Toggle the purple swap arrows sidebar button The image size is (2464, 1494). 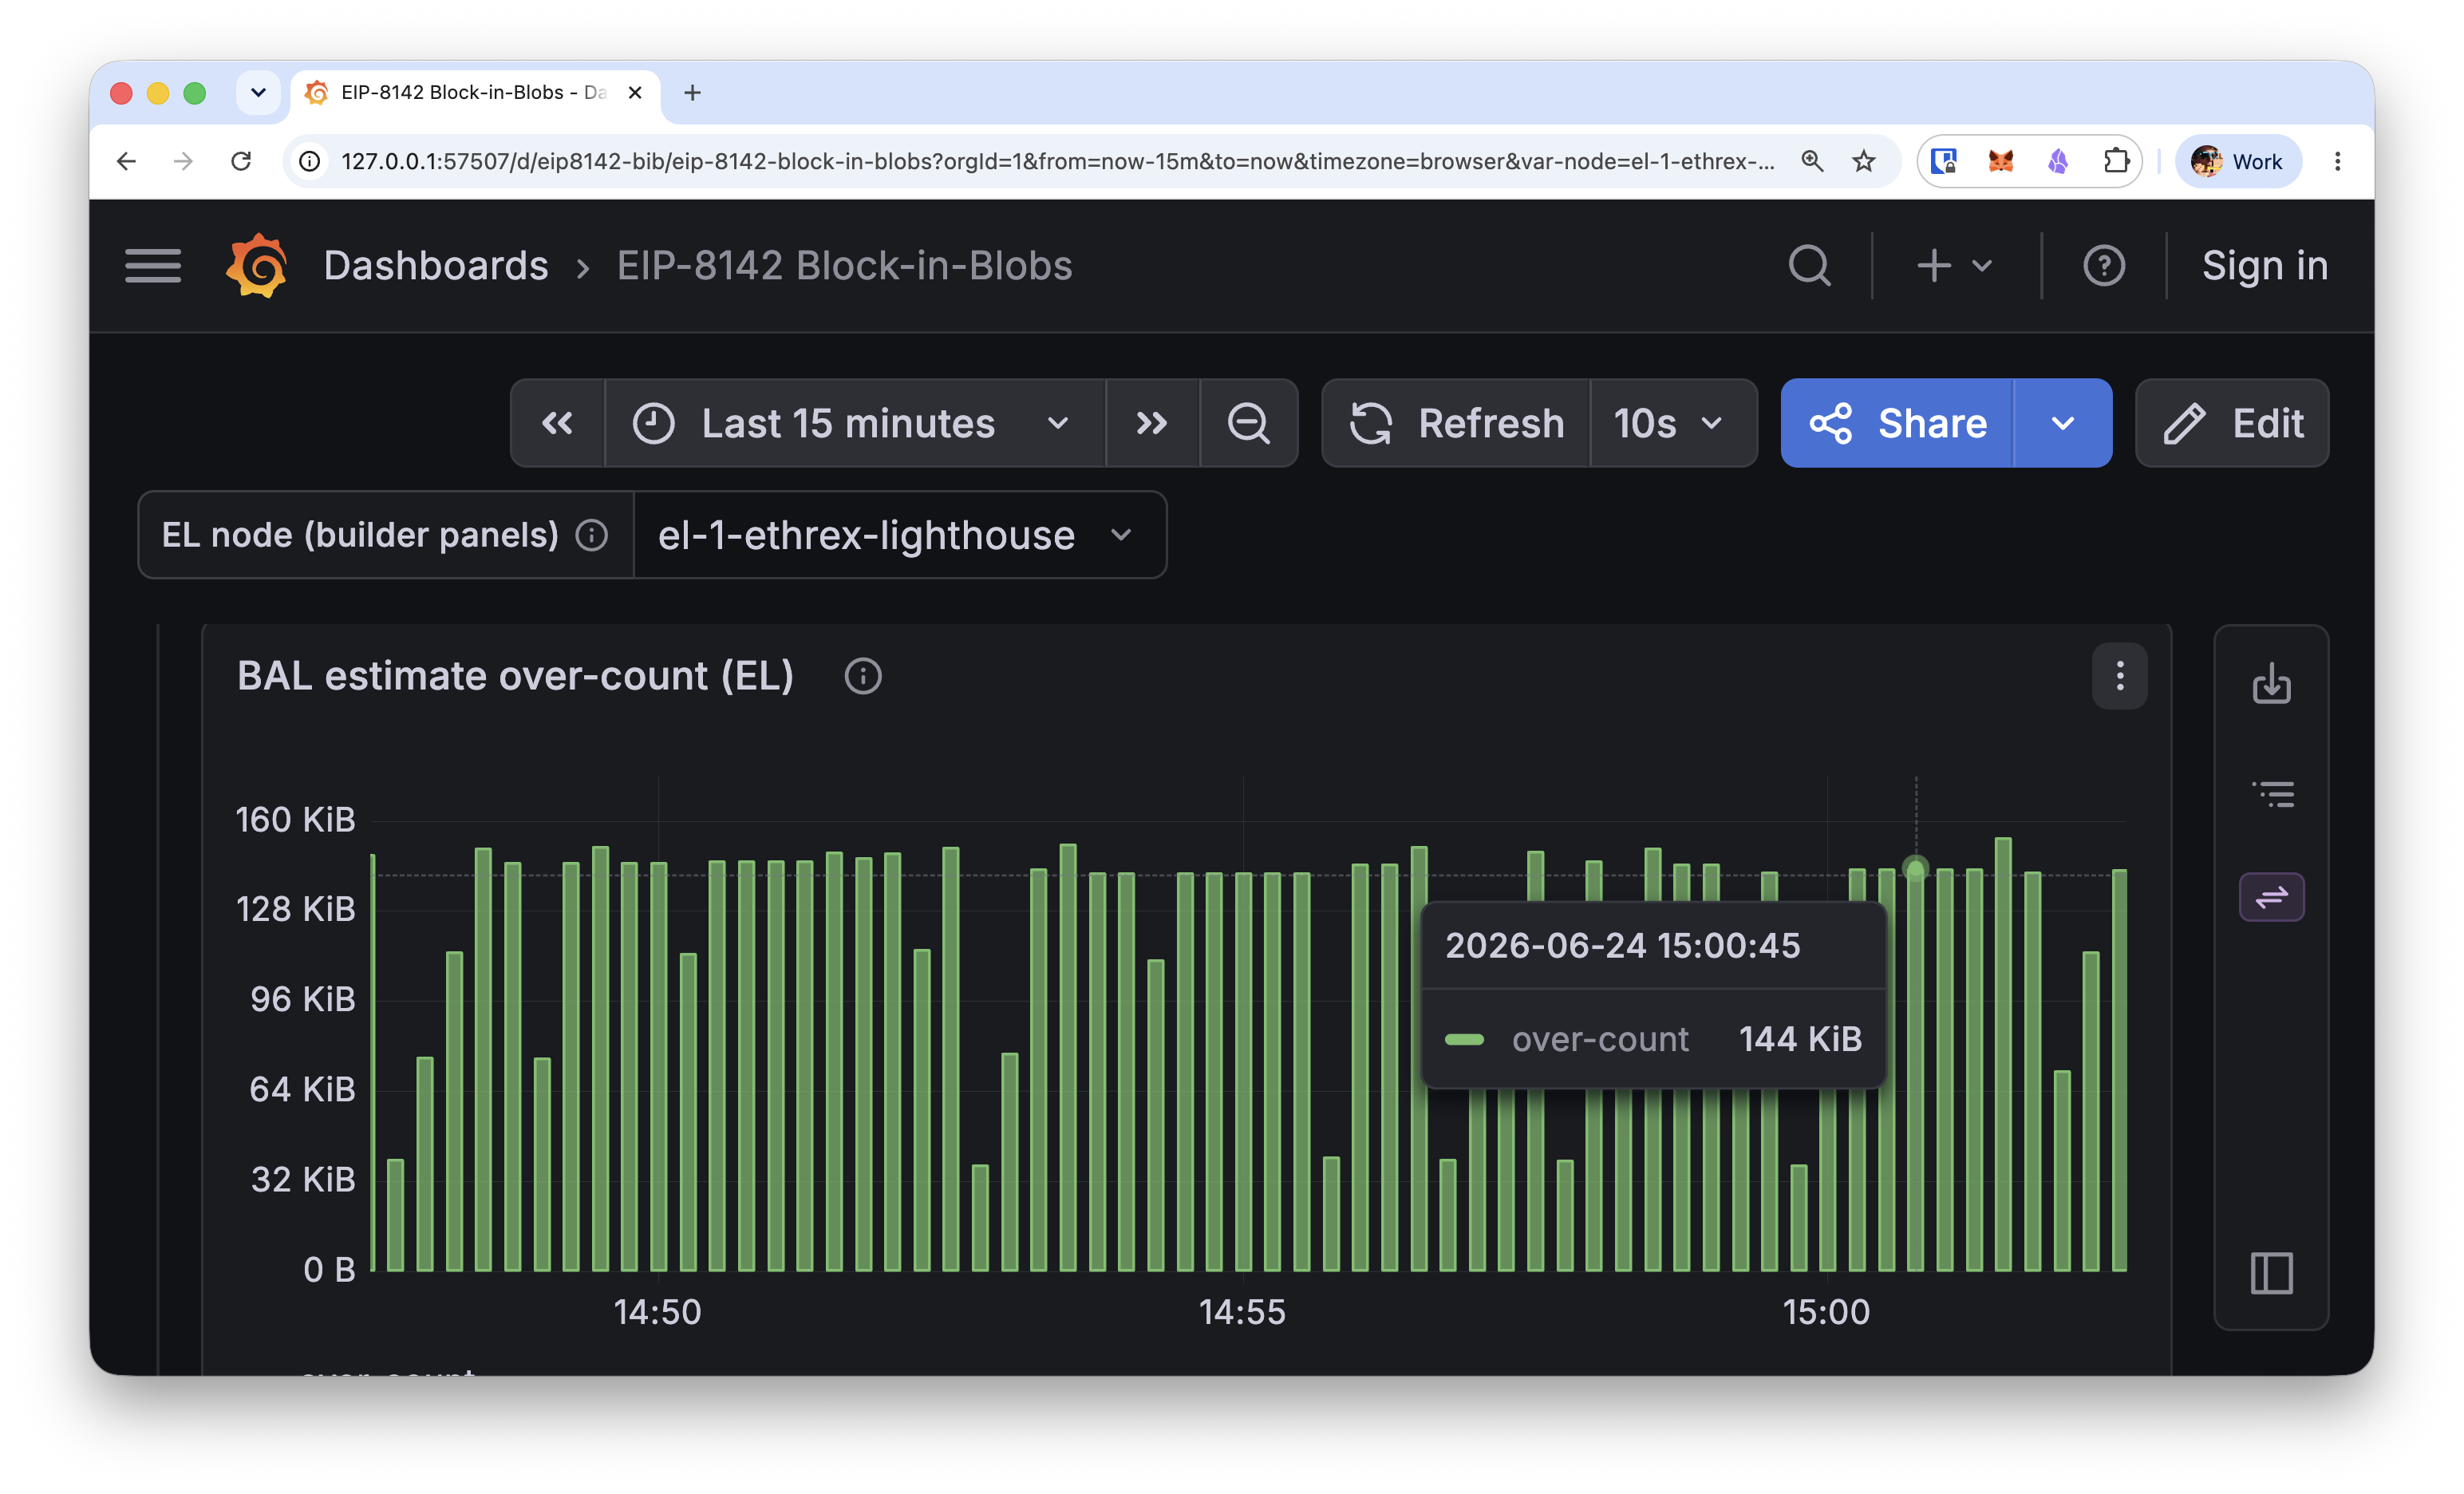tap(2271, 897)
